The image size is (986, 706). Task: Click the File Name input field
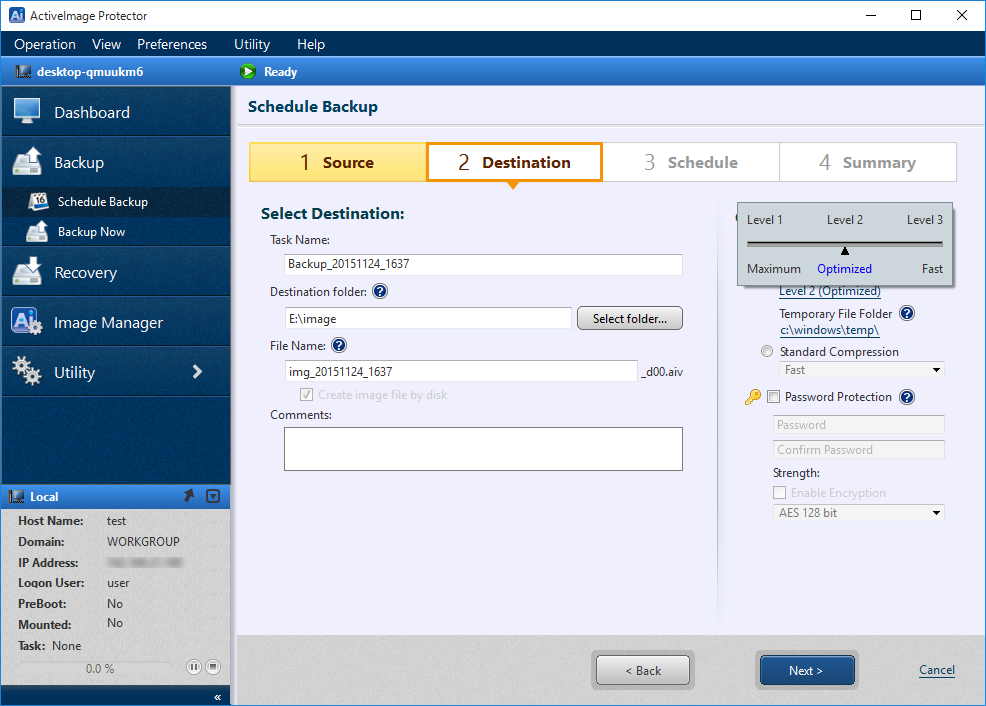coord(461,372)
